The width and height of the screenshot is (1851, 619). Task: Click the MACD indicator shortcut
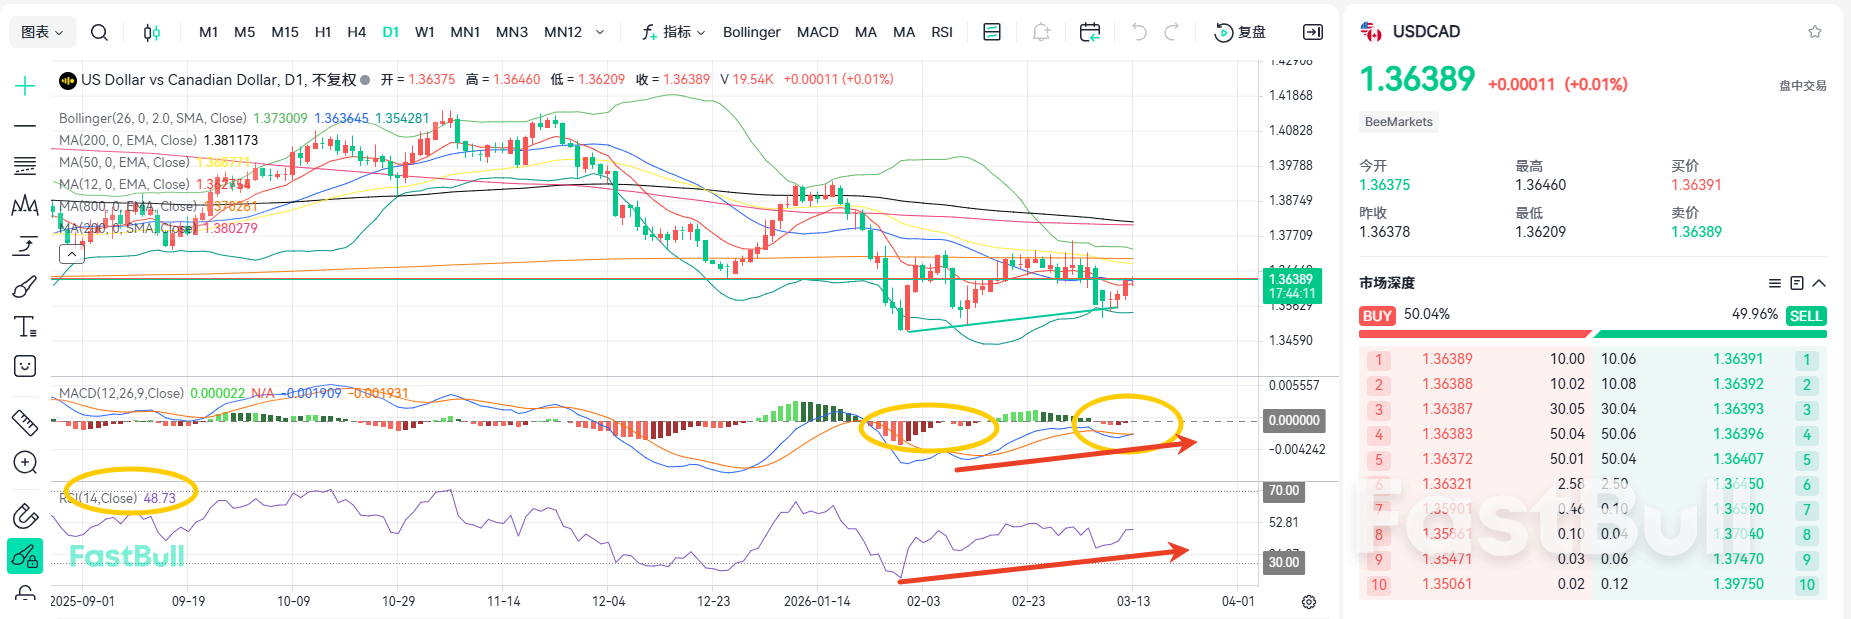tap(817, 32)
